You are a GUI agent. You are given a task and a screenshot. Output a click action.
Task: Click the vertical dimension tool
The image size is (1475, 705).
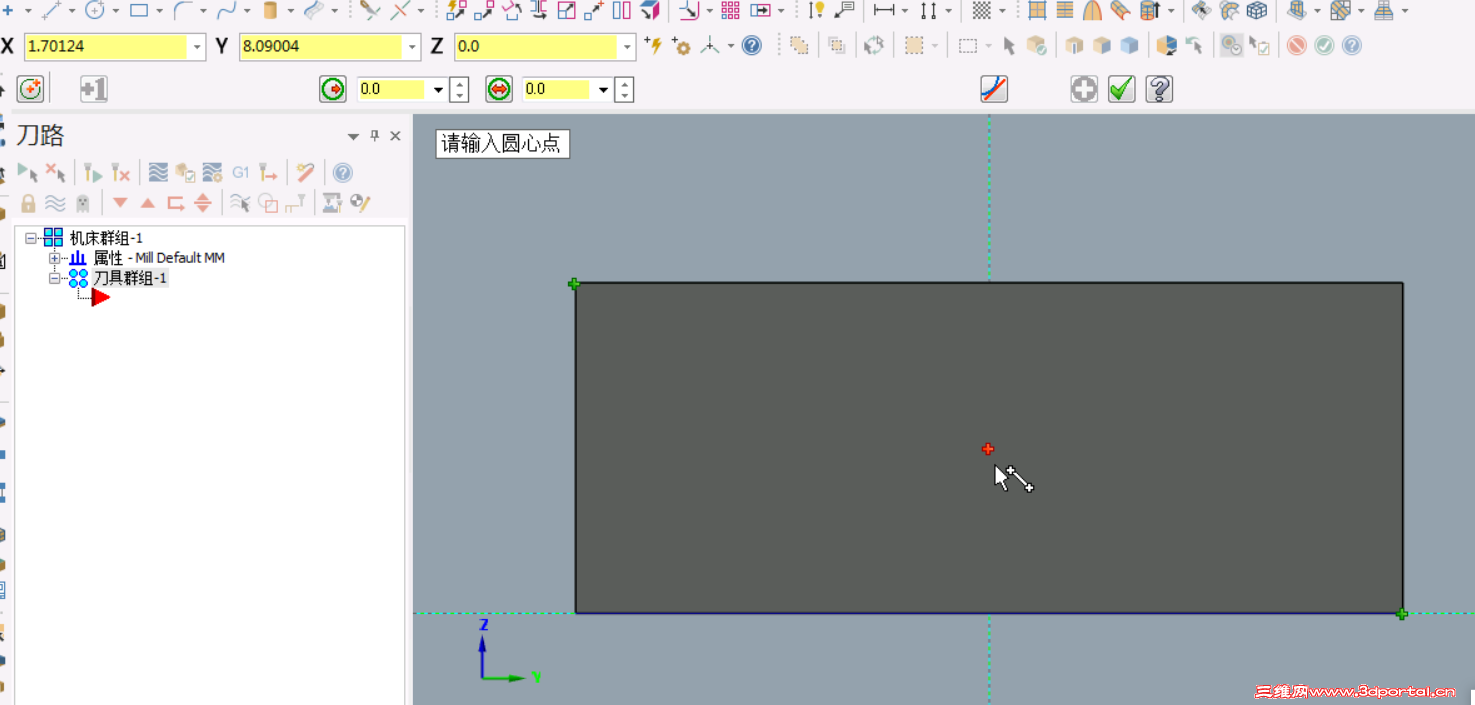928,10
